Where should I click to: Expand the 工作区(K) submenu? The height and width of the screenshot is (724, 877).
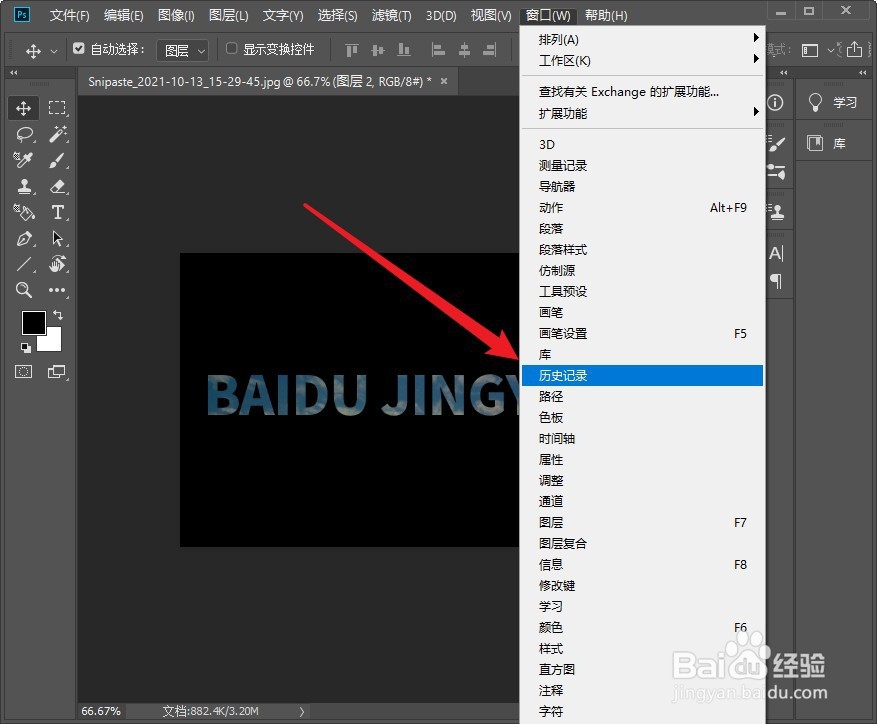642,60
